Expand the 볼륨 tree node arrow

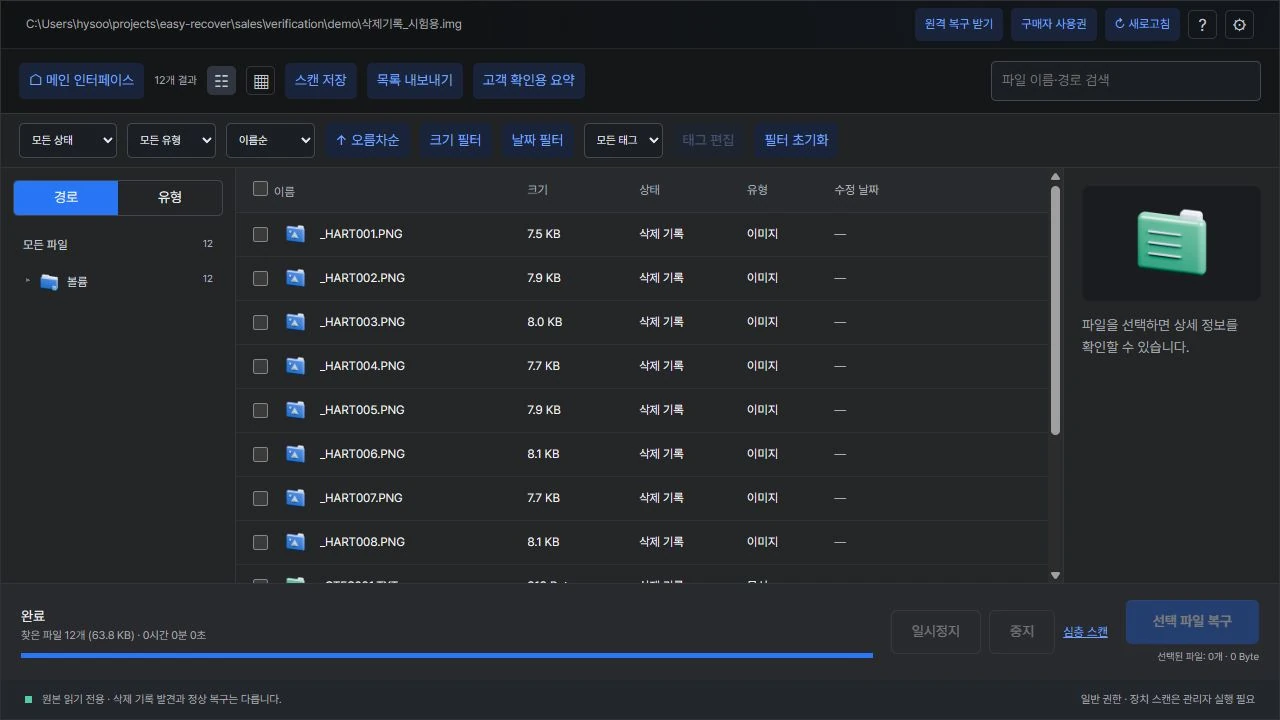(x=28, y=282)
